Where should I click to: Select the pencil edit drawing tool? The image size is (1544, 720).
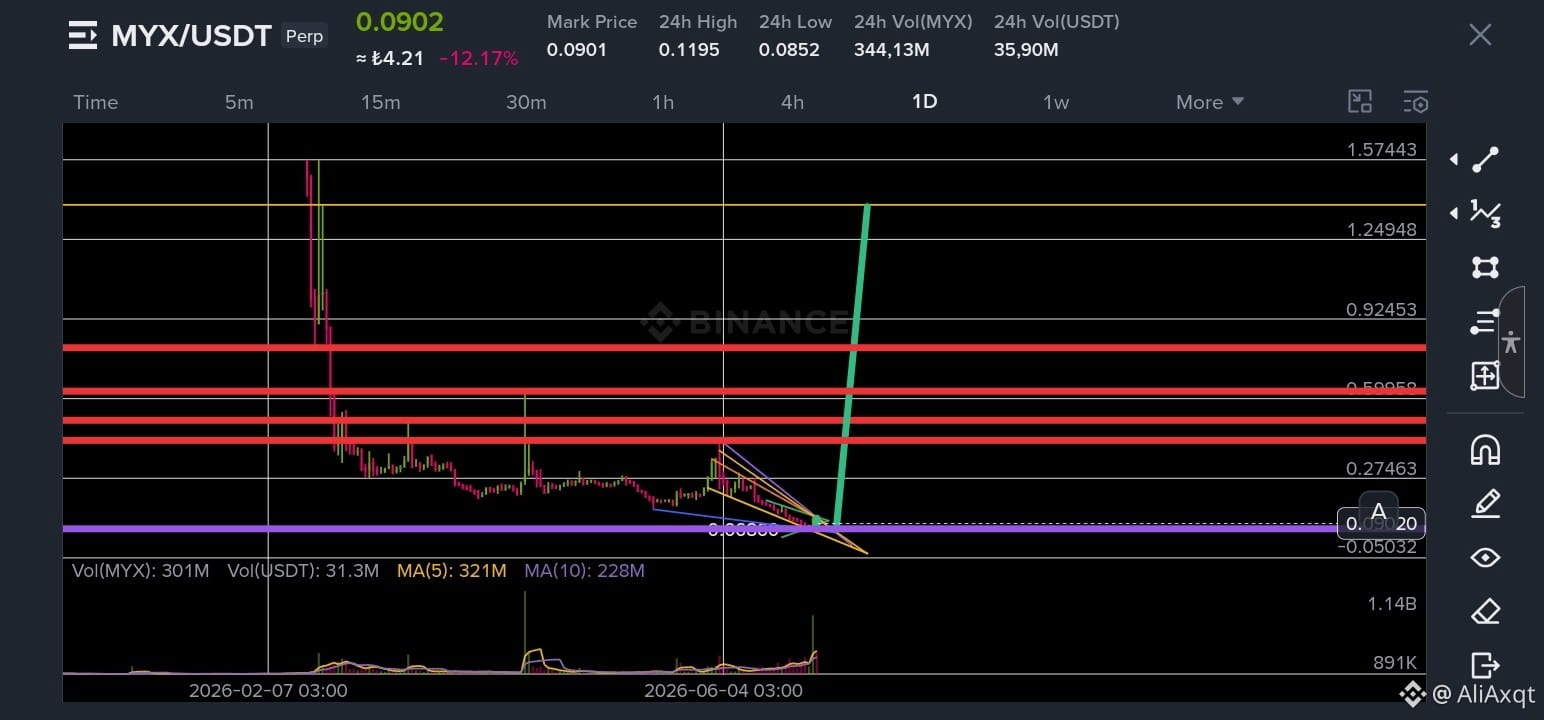click(1485, 503)
